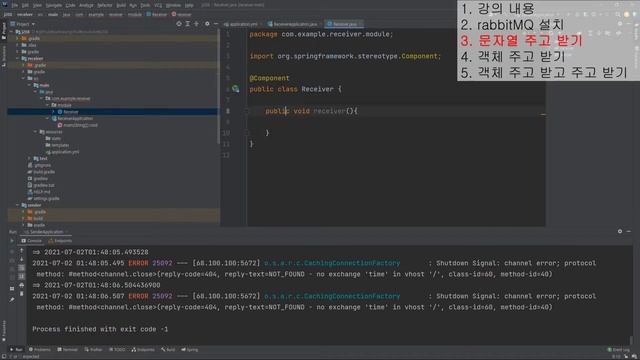Open the Problems tool window
The height and width of the screenshot is (360, 640).
tap(40, 350)
